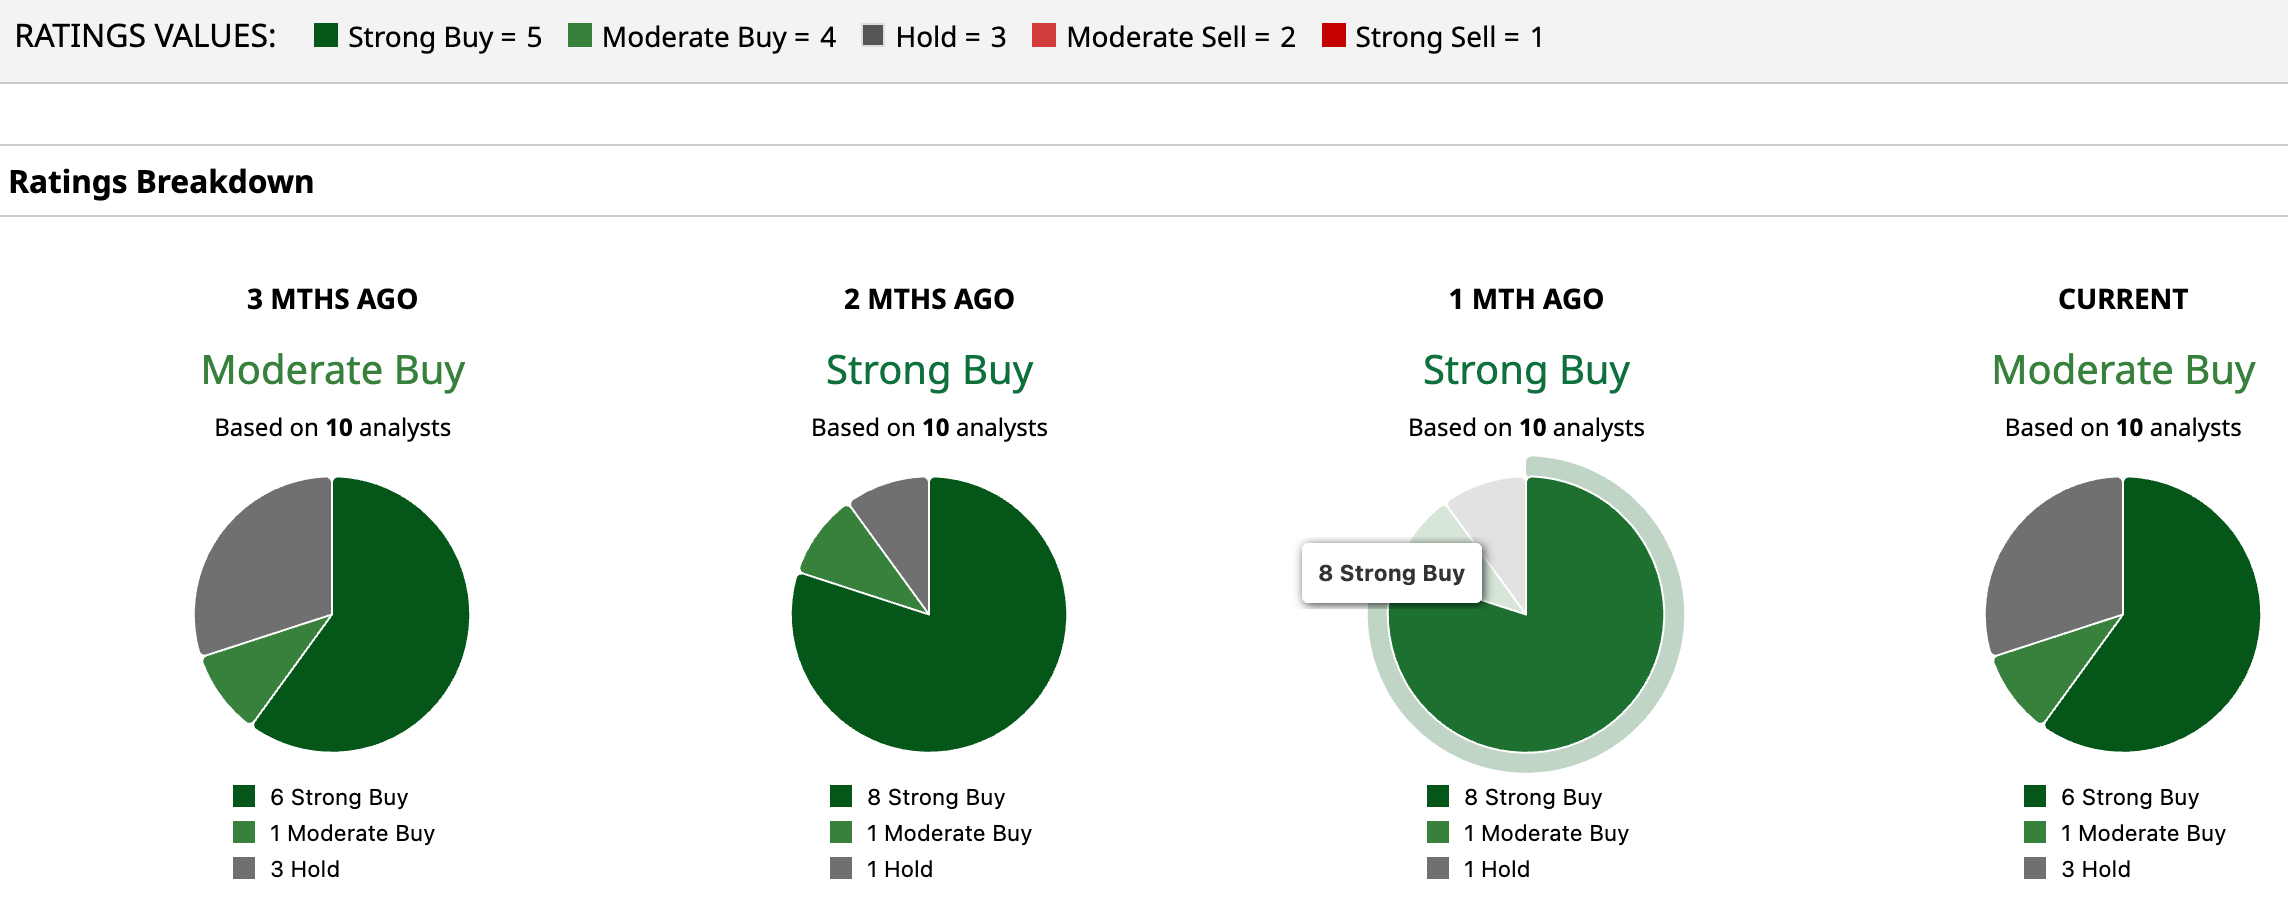Click the Moderate Buy rating text under CURRENT
This screenshot has height=902, width=2288.
(x=2123, y=370)
